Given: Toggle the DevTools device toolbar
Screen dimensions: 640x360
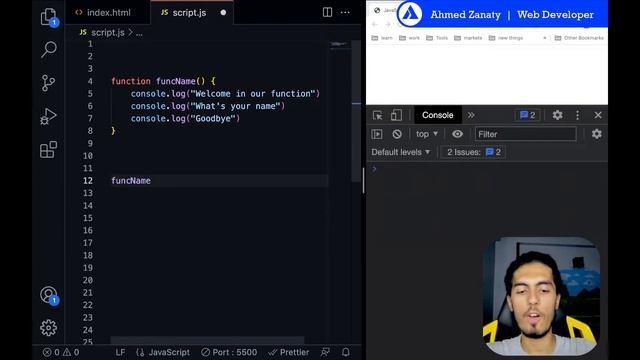Looking at the screenshot, I should coord(396,115).
